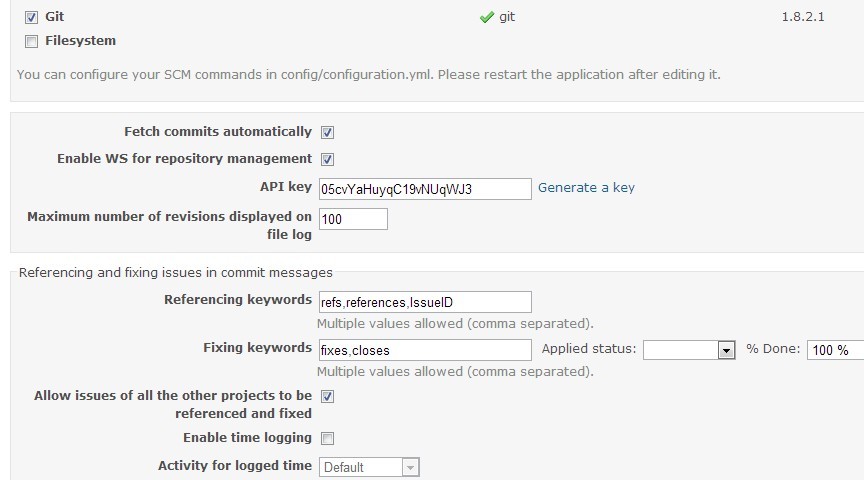The width and height of the screenshot is (864, 480).
Task: Click the green checkmark next to git
Action: pyautogui.click(x=487, y=17)
